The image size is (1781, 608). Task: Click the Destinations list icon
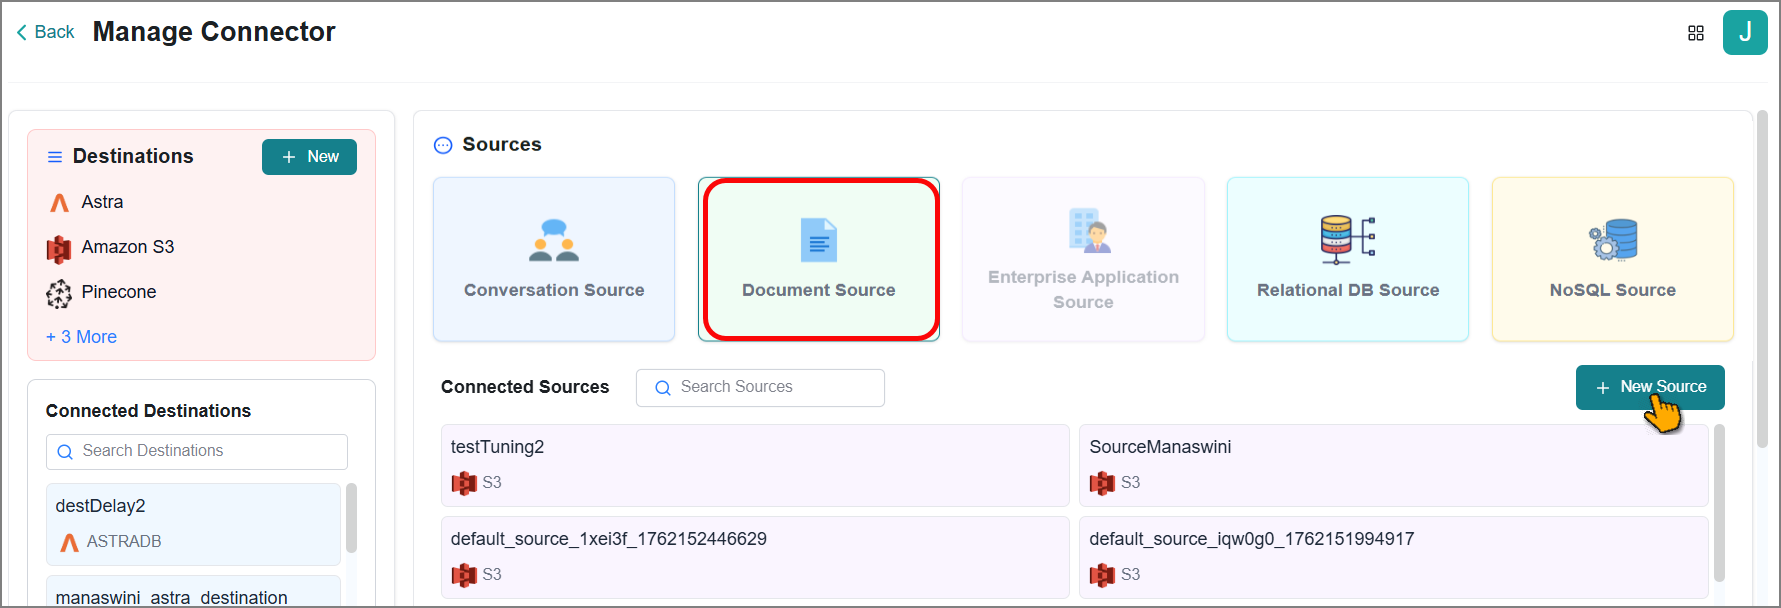click(x=55, y=157)
